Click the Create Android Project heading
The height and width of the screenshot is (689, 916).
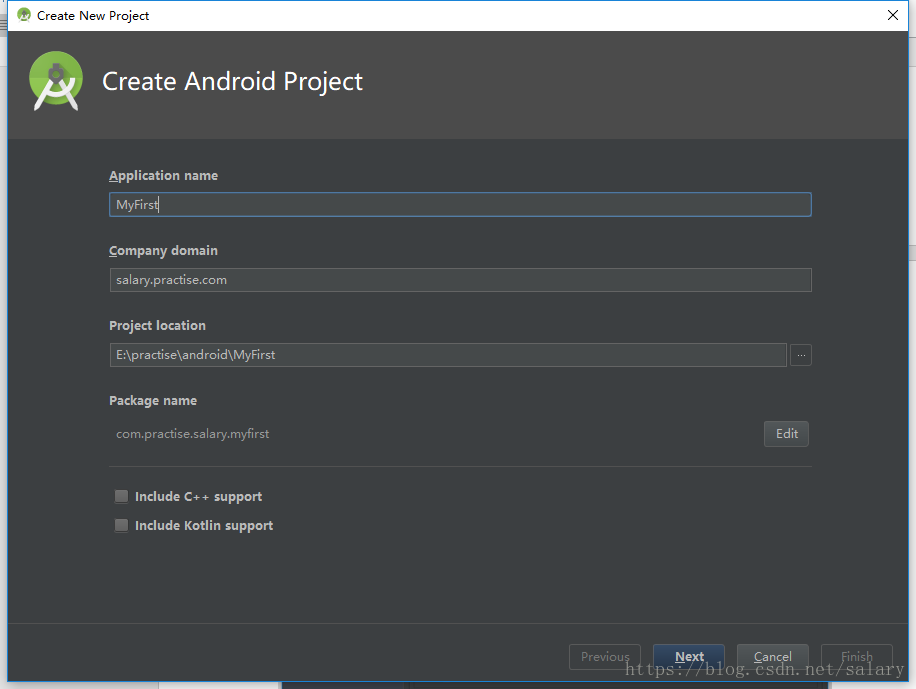233,81
